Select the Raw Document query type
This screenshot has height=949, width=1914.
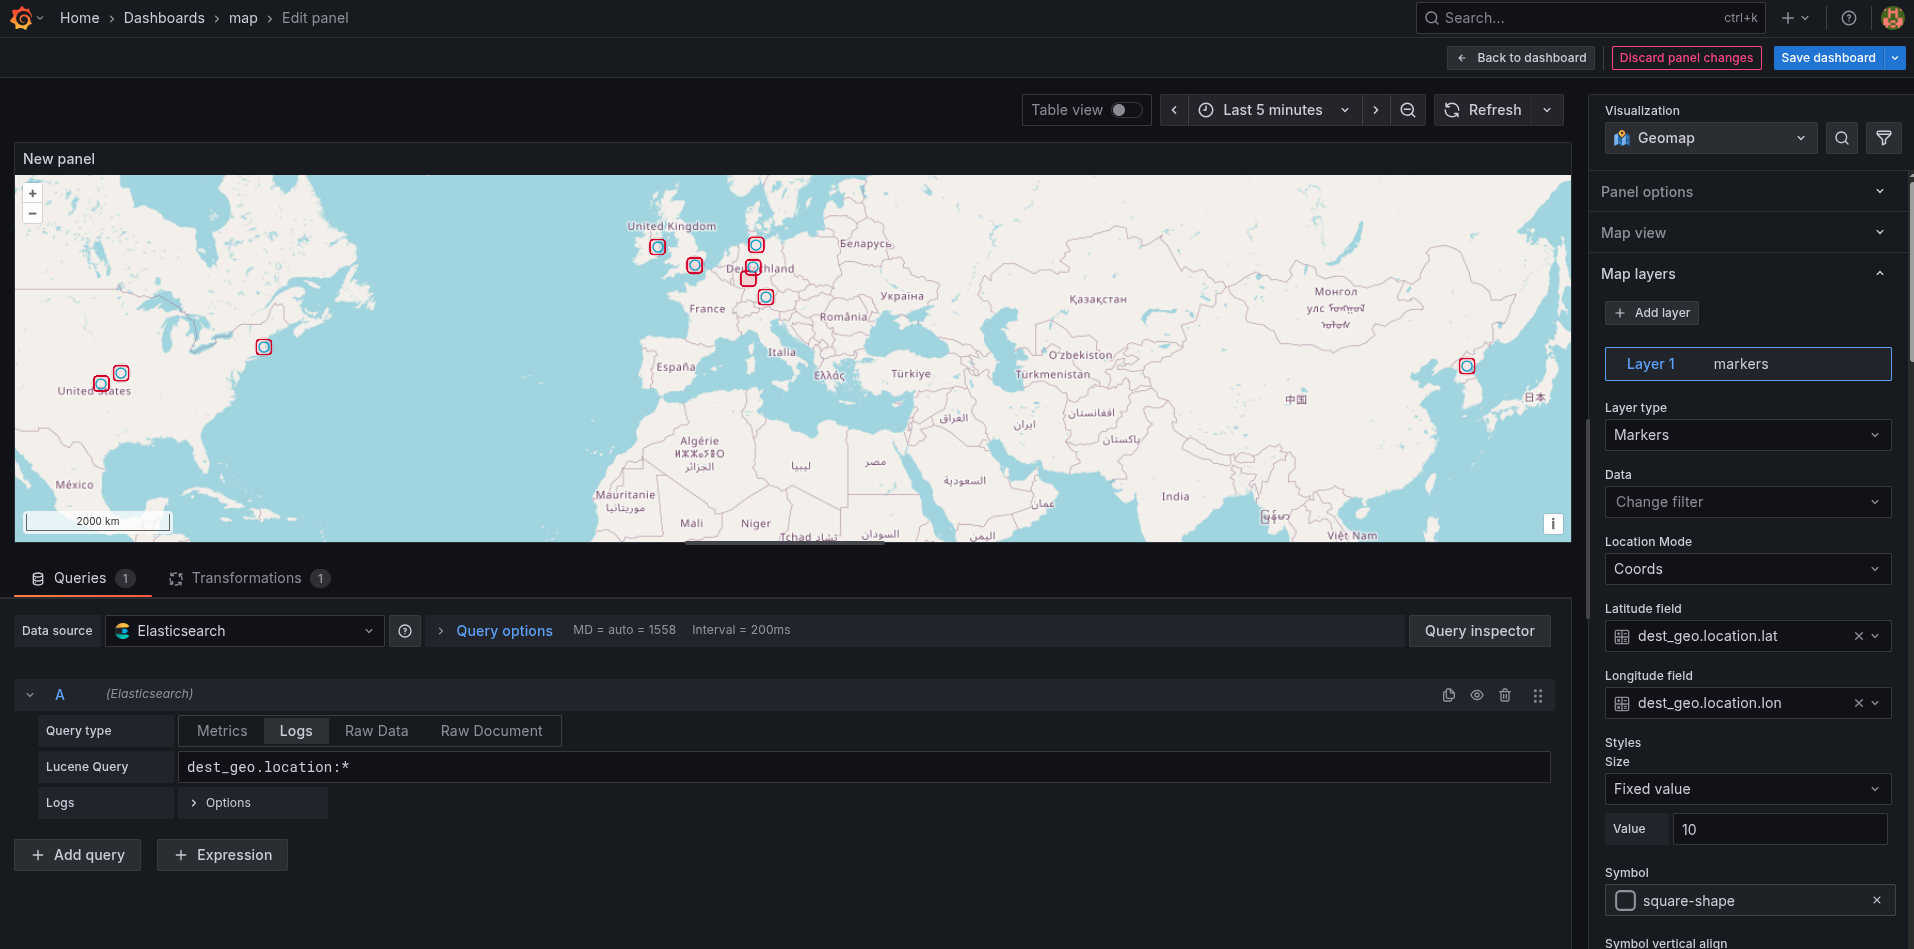click(491, 731)
